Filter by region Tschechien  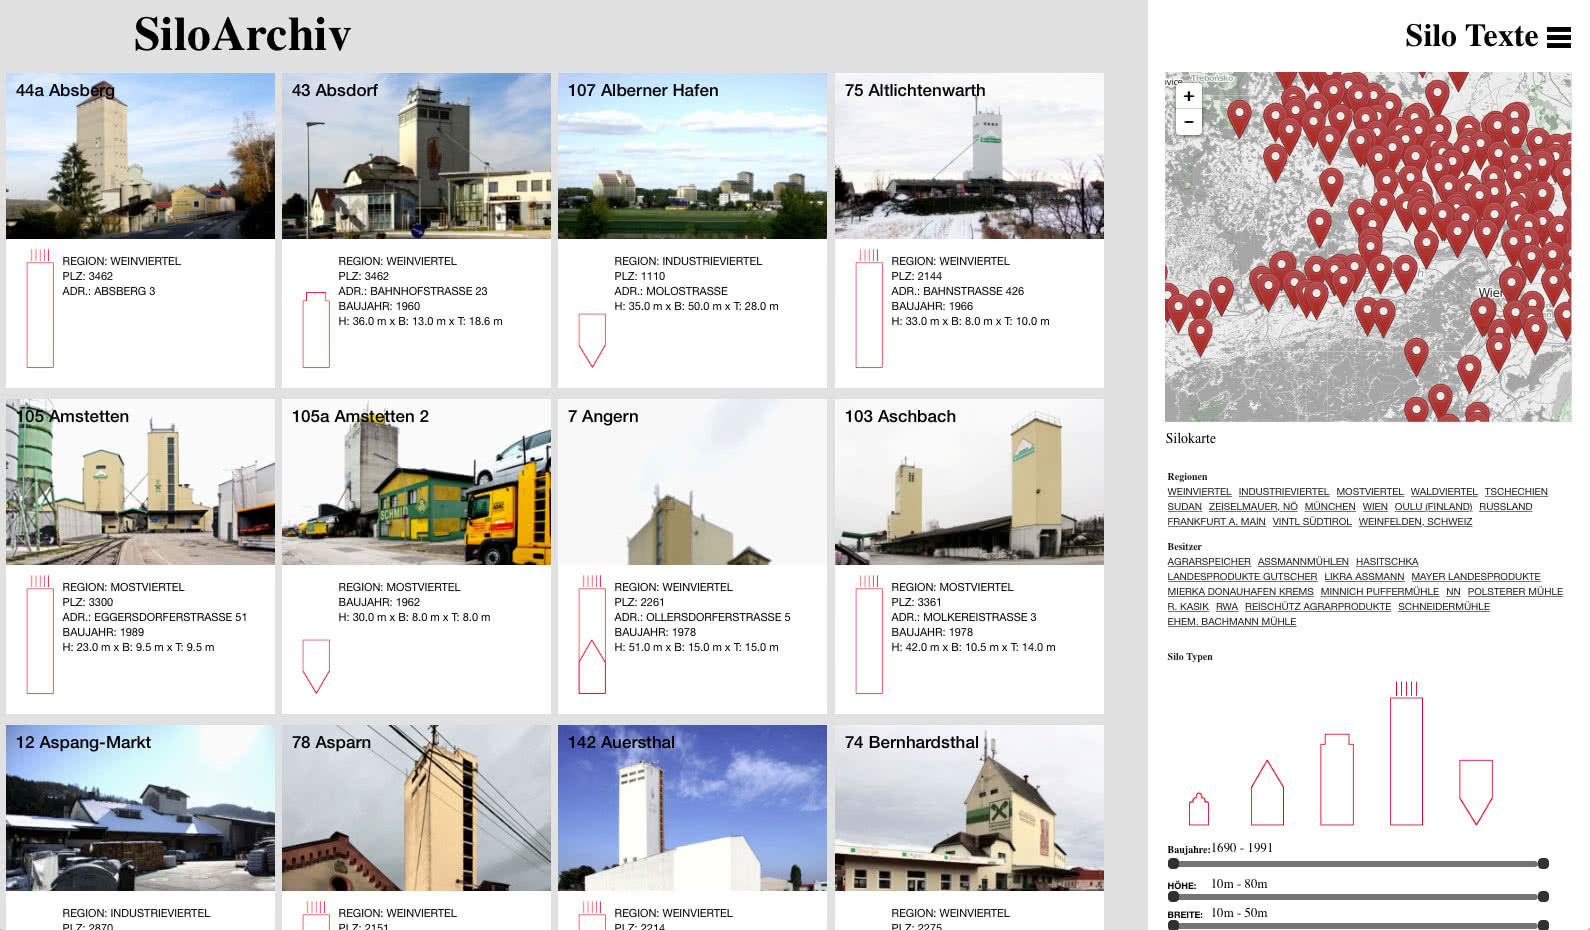(x=1516, y=492)
